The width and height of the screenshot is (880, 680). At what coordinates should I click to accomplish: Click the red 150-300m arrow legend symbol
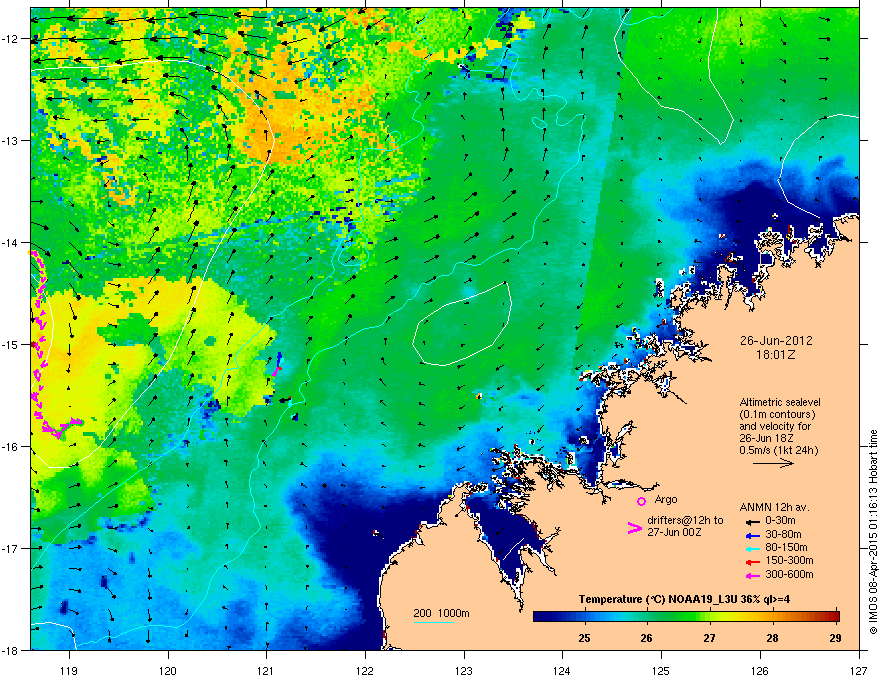[x=751, y=562]
